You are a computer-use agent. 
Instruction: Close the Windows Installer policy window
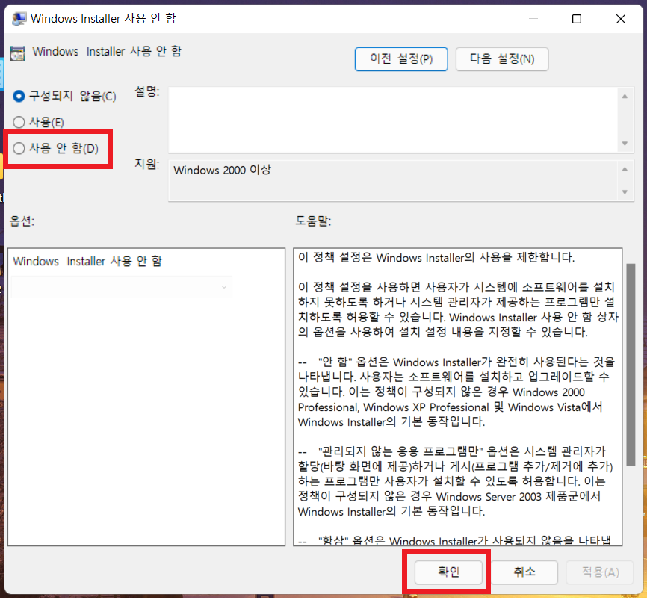(620, 19)
